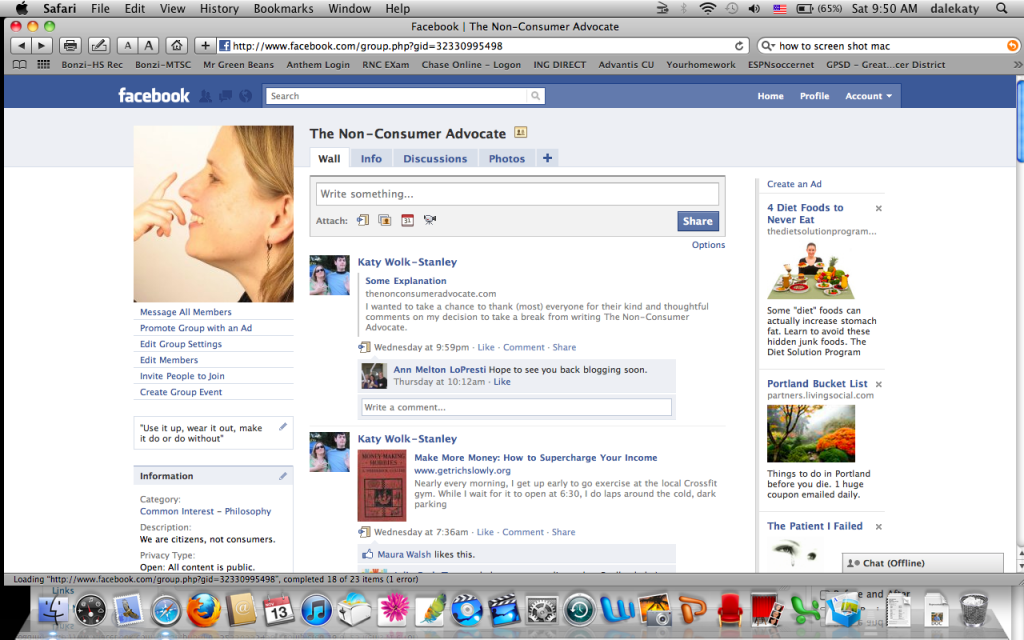The width and height of the screenshot is (1024, 640).
Task: Open Spotlight search in menu bar
Action: click(1001, 8)
